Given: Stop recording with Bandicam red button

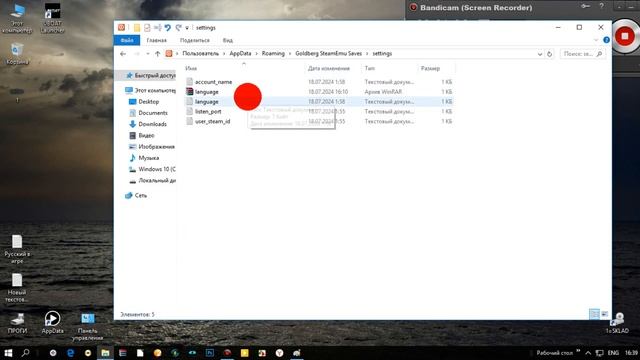Looking at the screenshot, I should click(x=624, y=36).
